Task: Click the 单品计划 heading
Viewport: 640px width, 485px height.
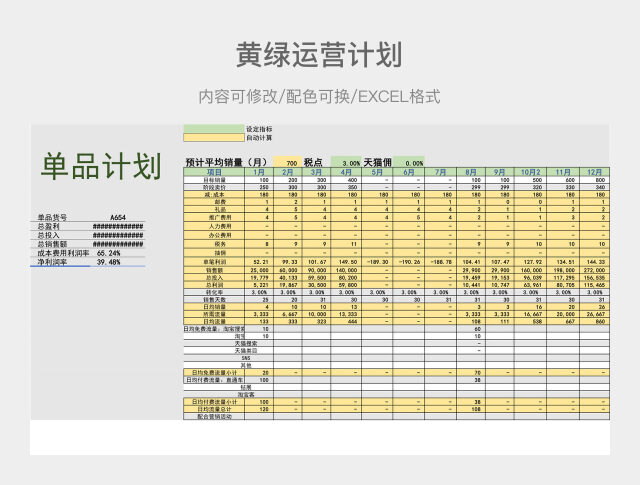Action: 101,166
